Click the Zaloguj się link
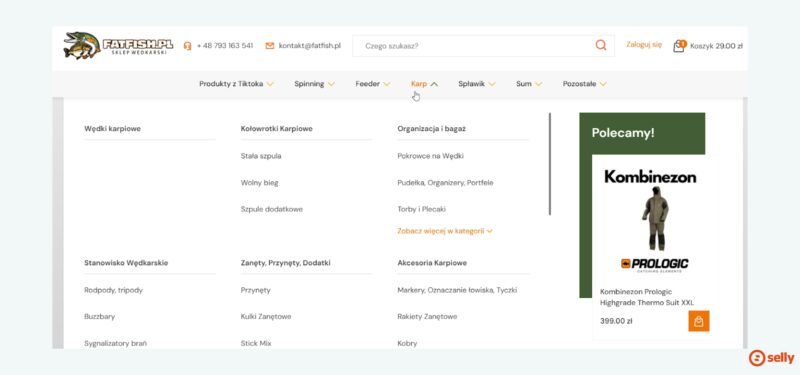Viewport: 800px width, 375px height. pos(644,44)
